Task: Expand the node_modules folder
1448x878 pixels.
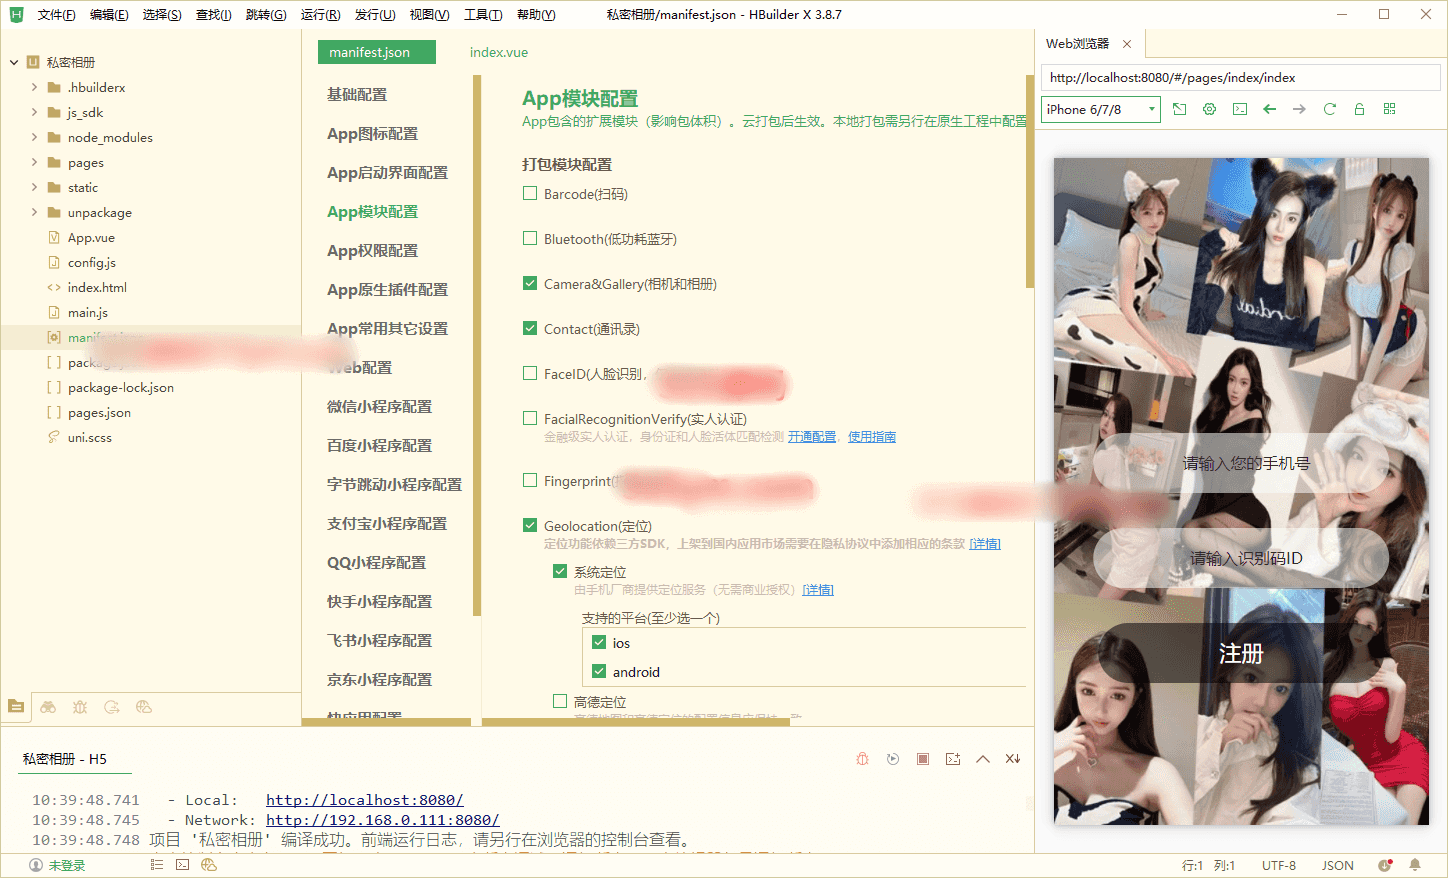Action: 34,137
